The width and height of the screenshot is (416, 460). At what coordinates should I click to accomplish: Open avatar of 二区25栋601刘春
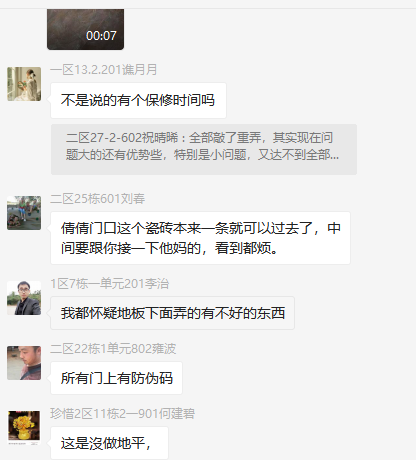(24, 213)
